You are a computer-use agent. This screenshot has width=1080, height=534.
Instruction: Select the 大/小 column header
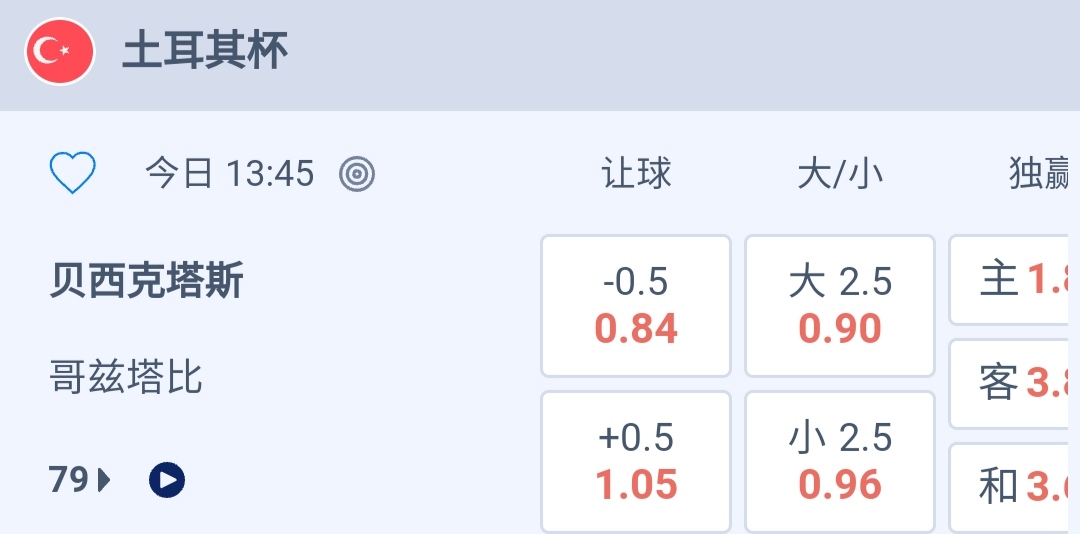[840, 174]
